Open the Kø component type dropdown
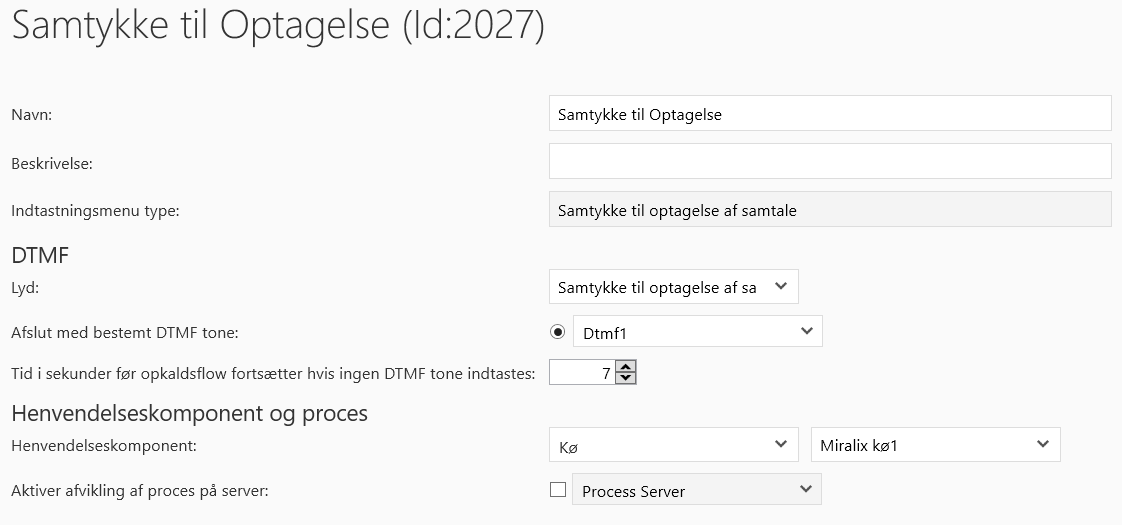This screenshot has width=1122, height=525. click(x=673, y=445)
